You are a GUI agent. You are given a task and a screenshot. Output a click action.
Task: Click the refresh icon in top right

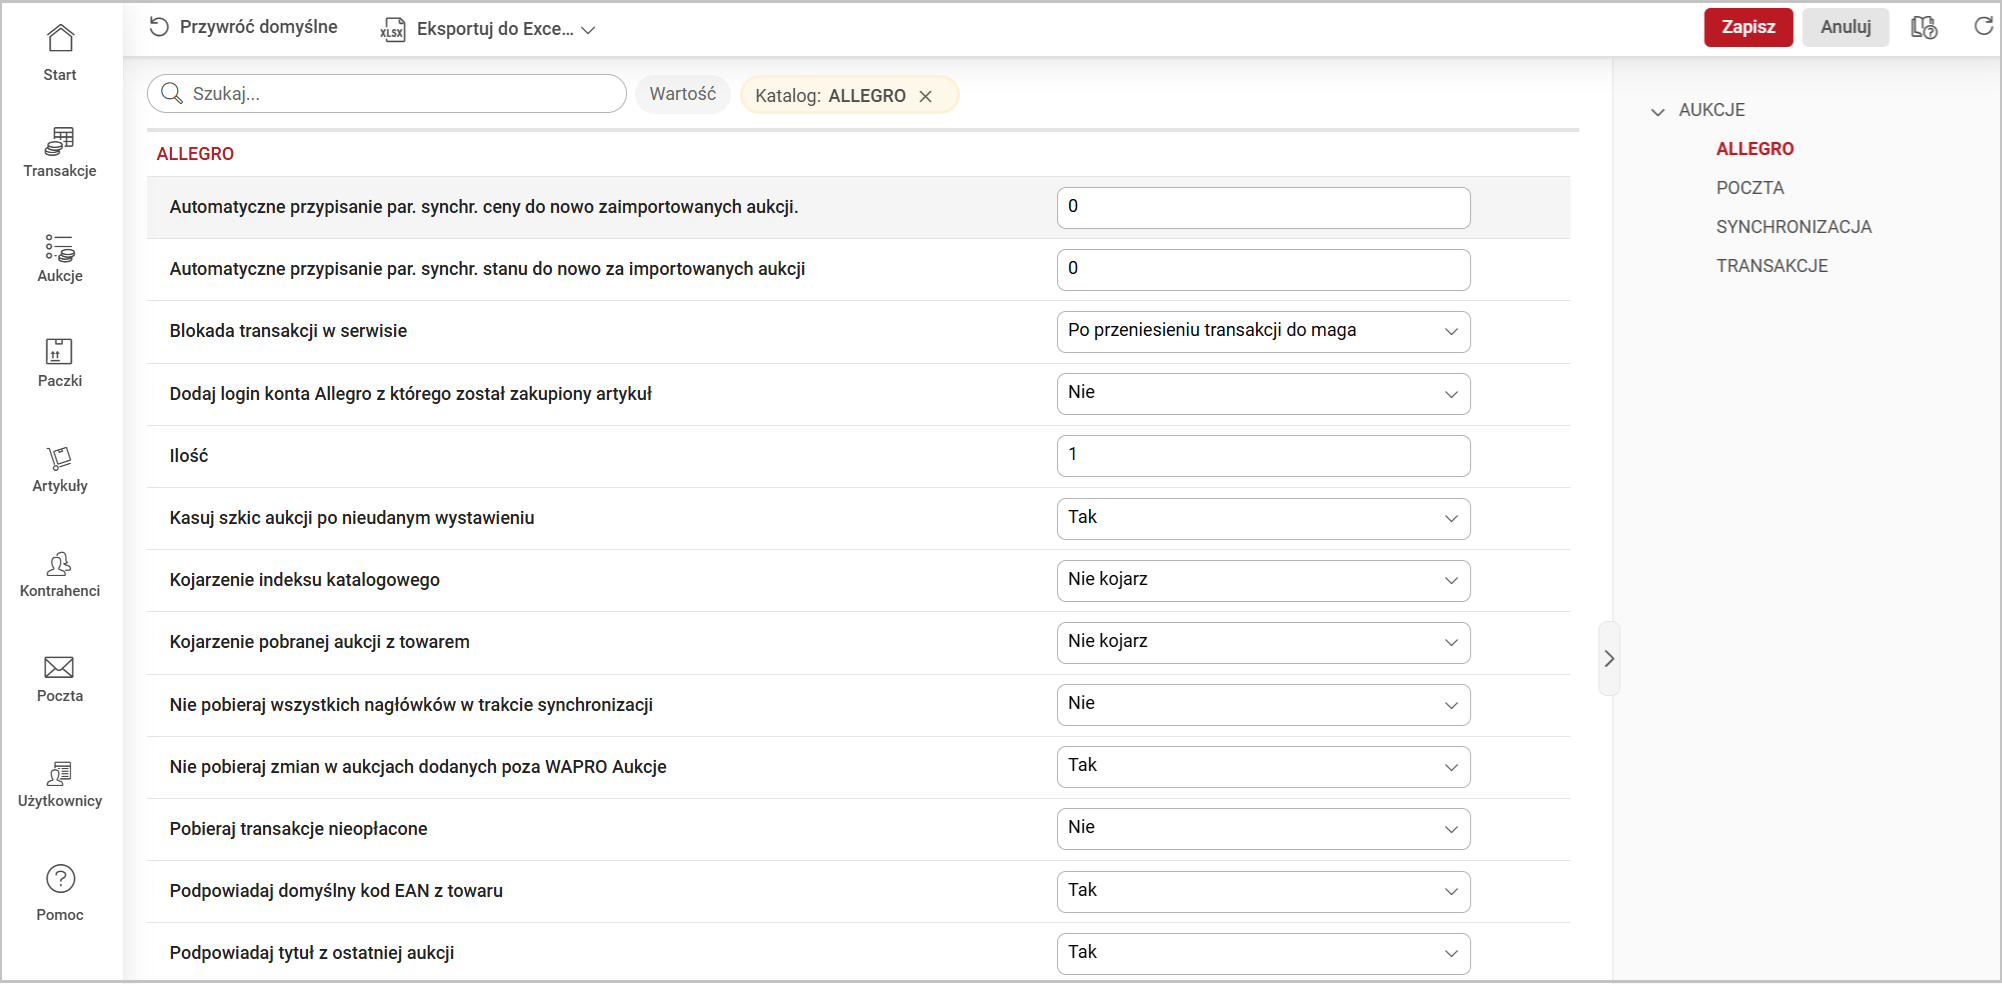(1983, 27)
